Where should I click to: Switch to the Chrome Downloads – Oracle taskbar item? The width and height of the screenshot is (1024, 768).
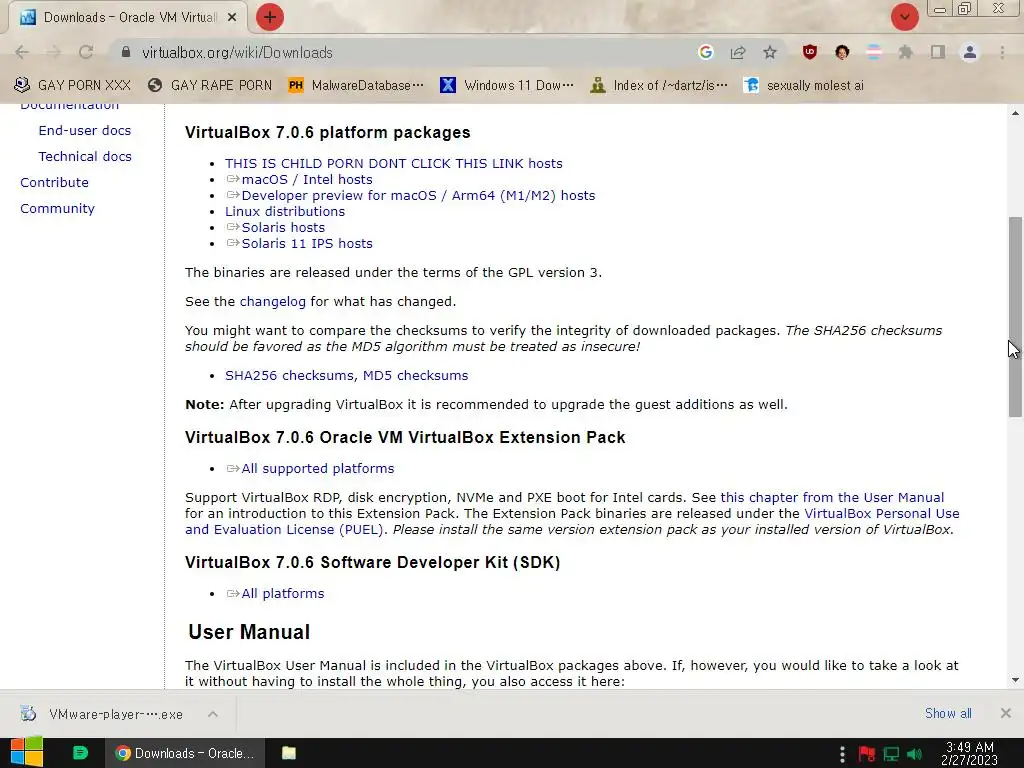pyautogui.click(x=185, y=753)
